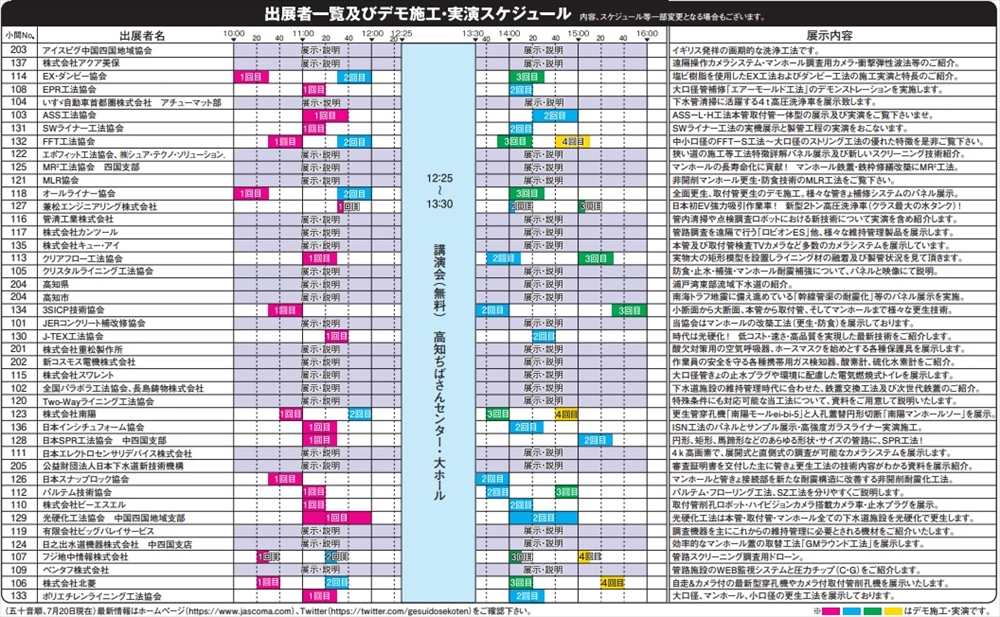Click exhibitor name 管清工業株式会社

[x=78, y=219]
